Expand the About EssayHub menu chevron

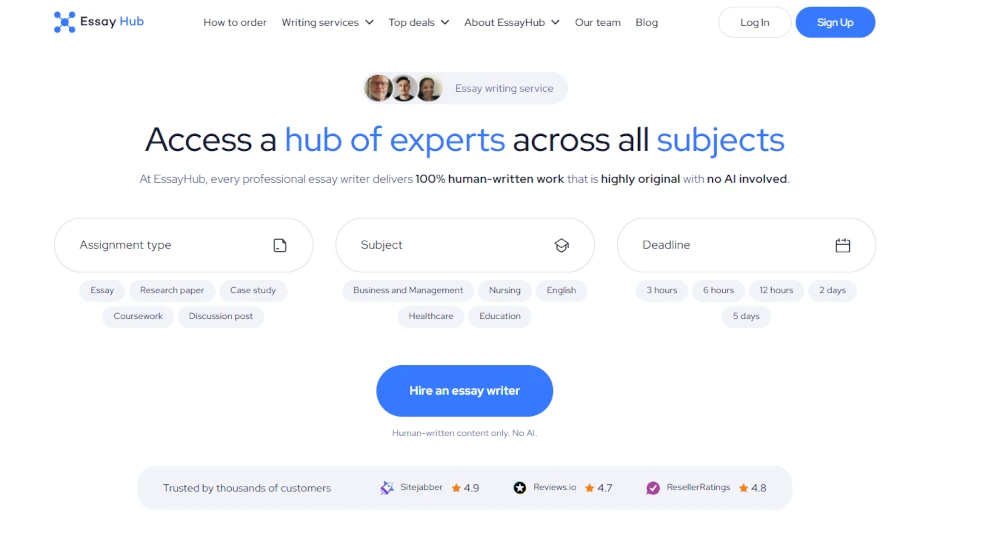click(555, 22)
